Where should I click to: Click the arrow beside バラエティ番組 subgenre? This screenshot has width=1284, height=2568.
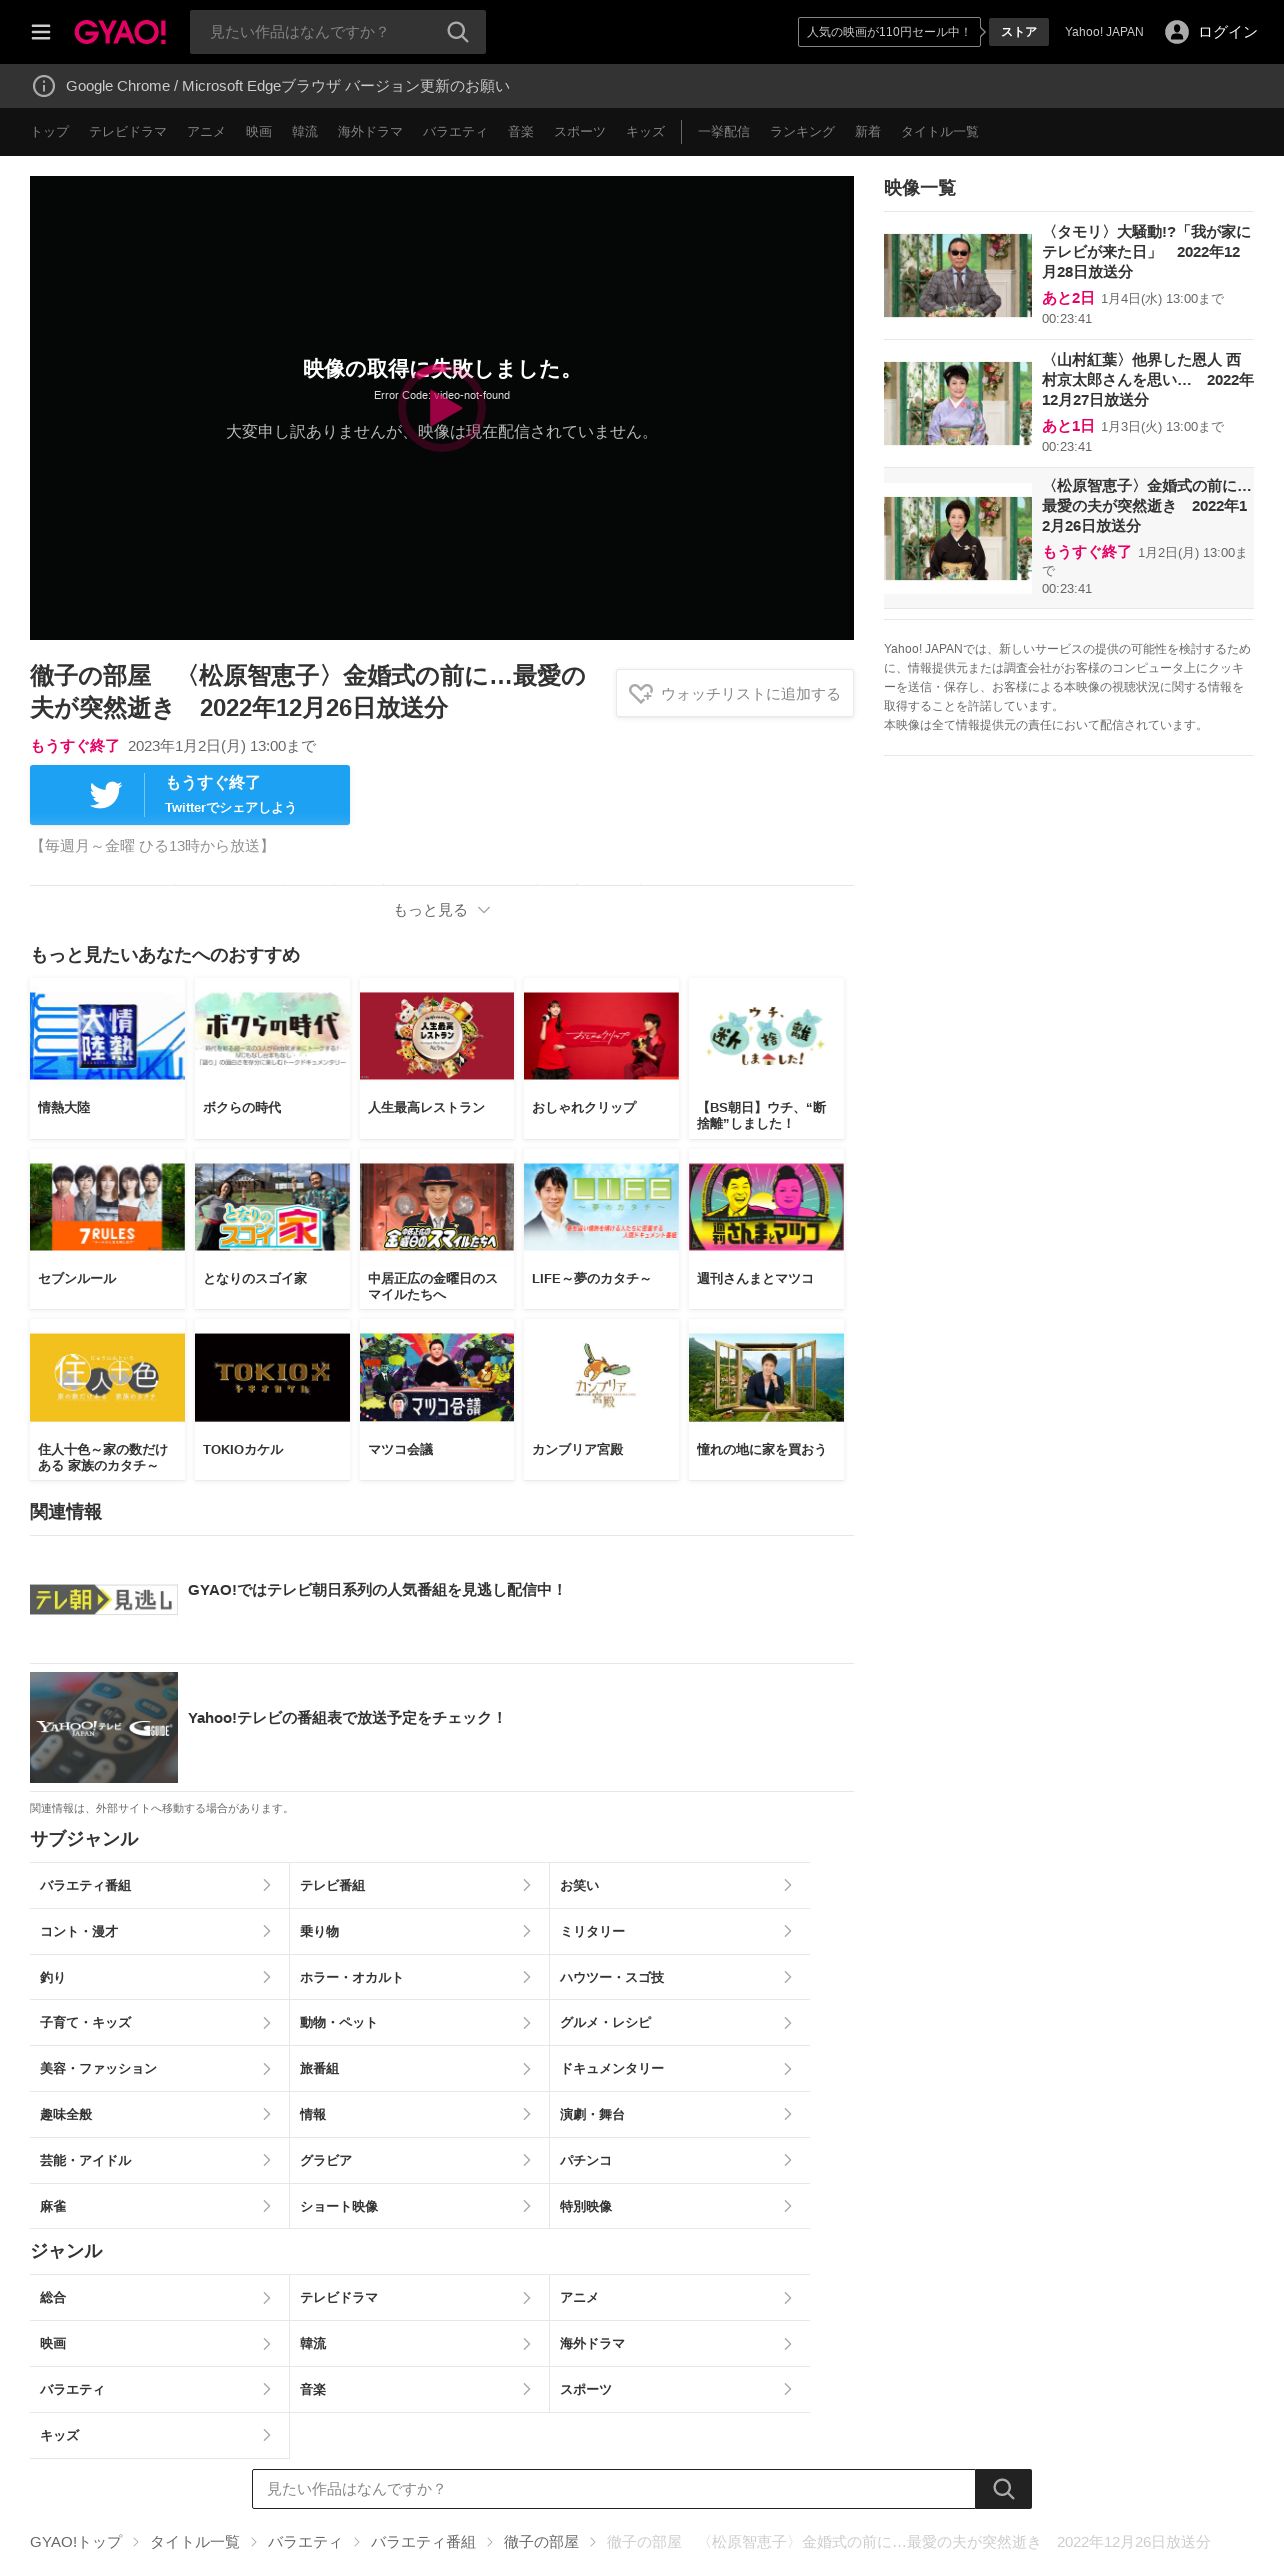click(267, 1885)
